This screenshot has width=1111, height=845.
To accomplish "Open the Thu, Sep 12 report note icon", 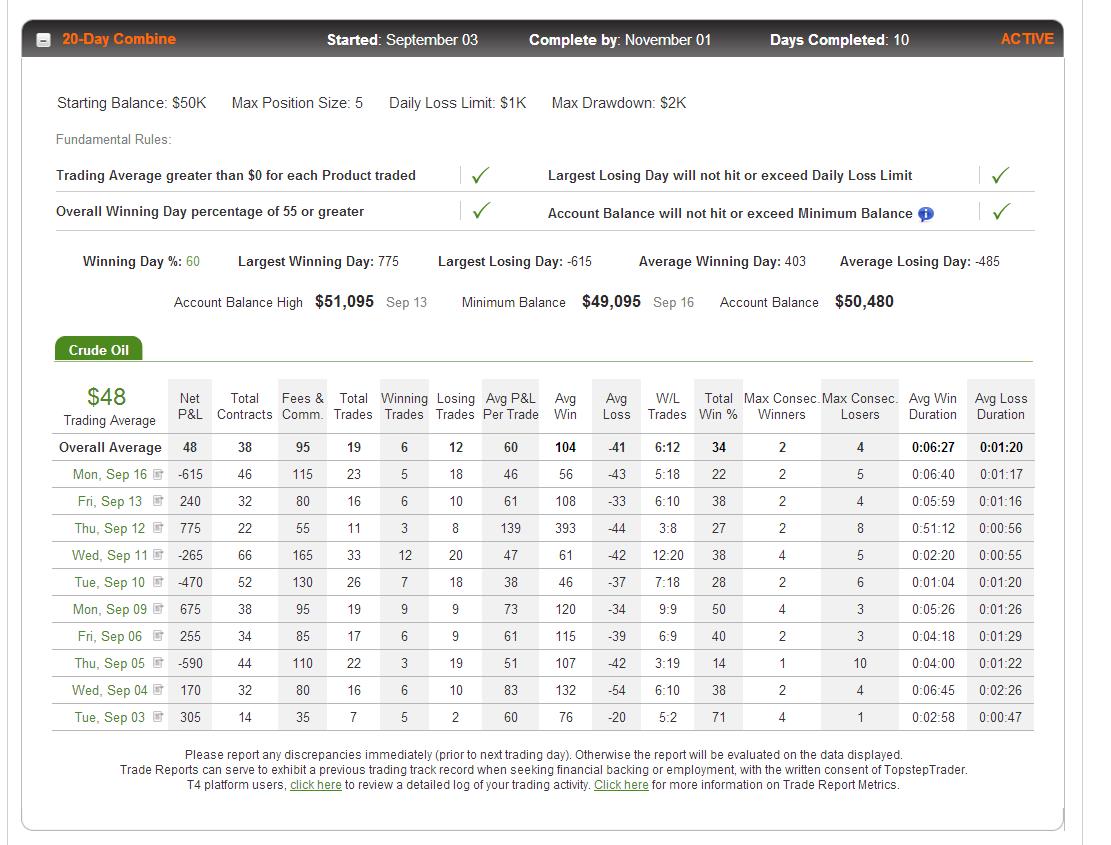I will pos(158,528).
